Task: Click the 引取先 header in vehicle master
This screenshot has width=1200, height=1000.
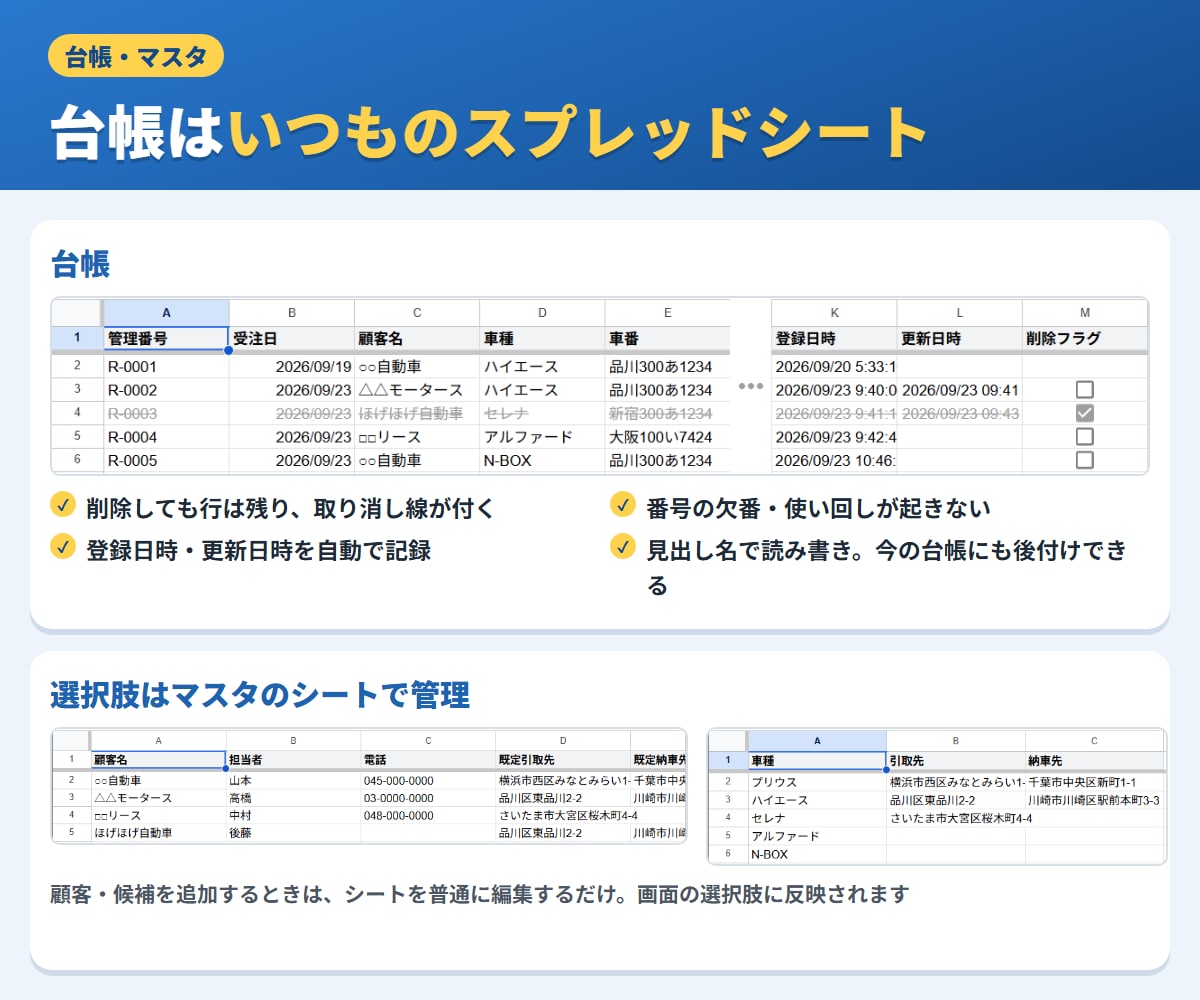Action: pyautogui.click(x=955, y=761)
